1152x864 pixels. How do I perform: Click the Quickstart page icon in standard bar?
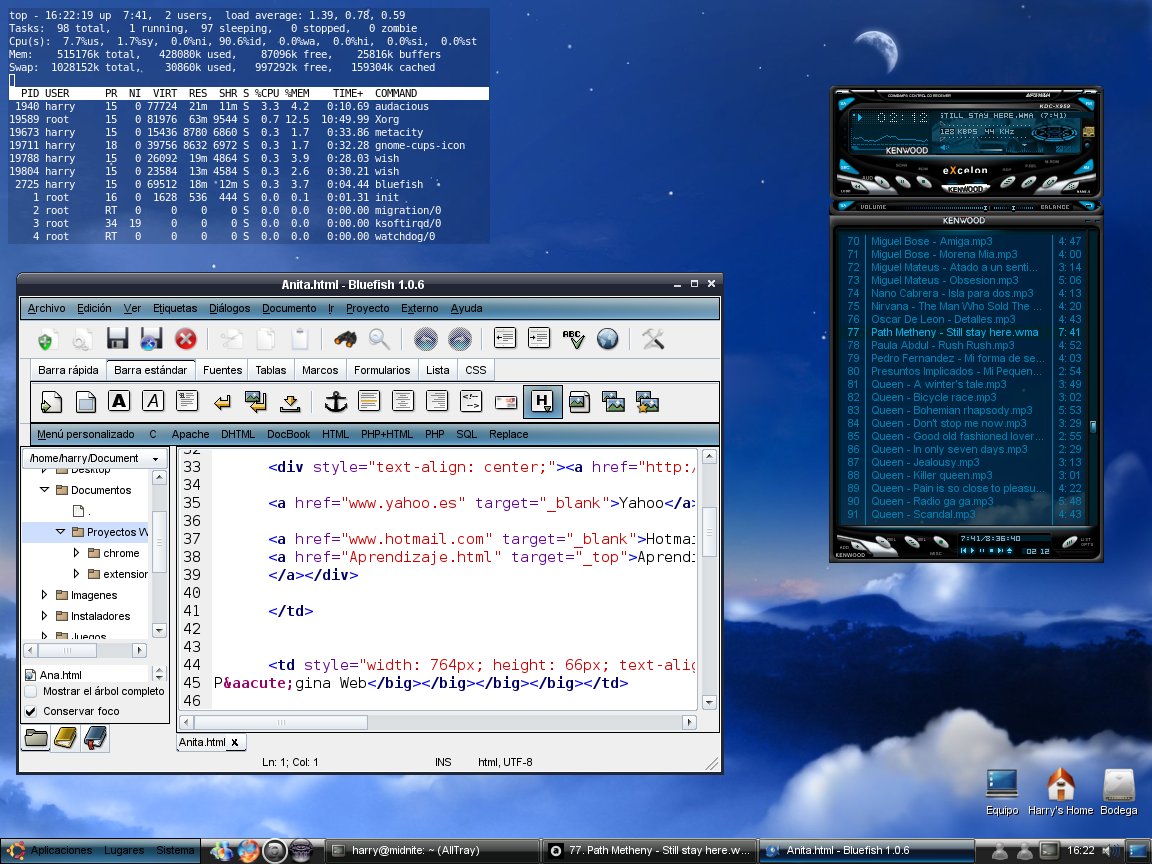(x=51, y=402)
